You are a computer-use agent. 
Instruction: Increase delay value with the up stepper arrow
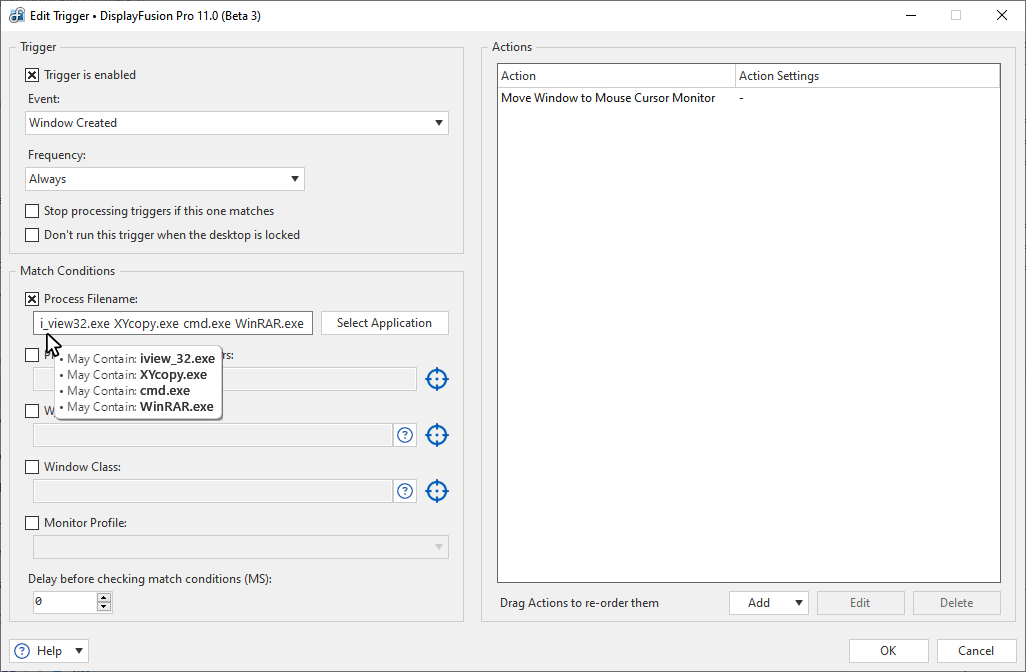pyautogui.click(x=103, y=598)
